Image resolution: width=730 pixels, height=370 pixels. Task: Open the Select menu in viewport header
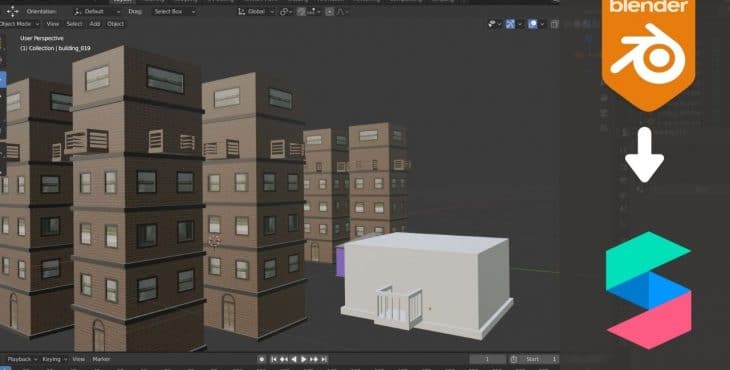tap(74, 24)
